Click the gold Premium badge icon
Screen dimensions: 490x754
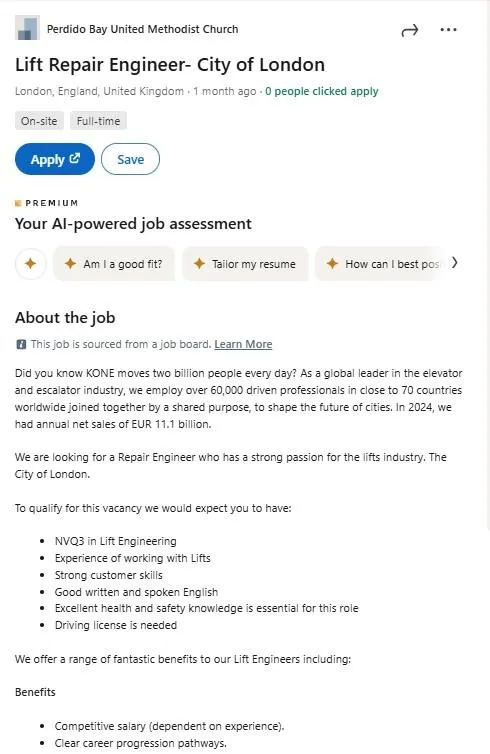[x=18, y=203]
